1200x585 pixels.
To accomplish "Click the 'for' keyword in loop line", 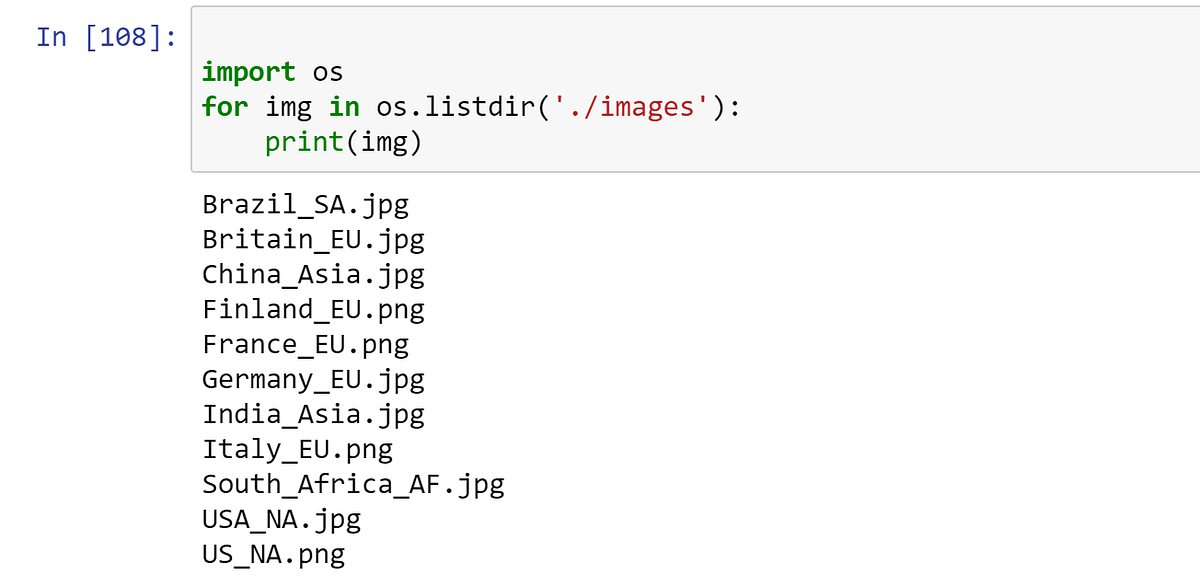I will [x=225, y=107].
